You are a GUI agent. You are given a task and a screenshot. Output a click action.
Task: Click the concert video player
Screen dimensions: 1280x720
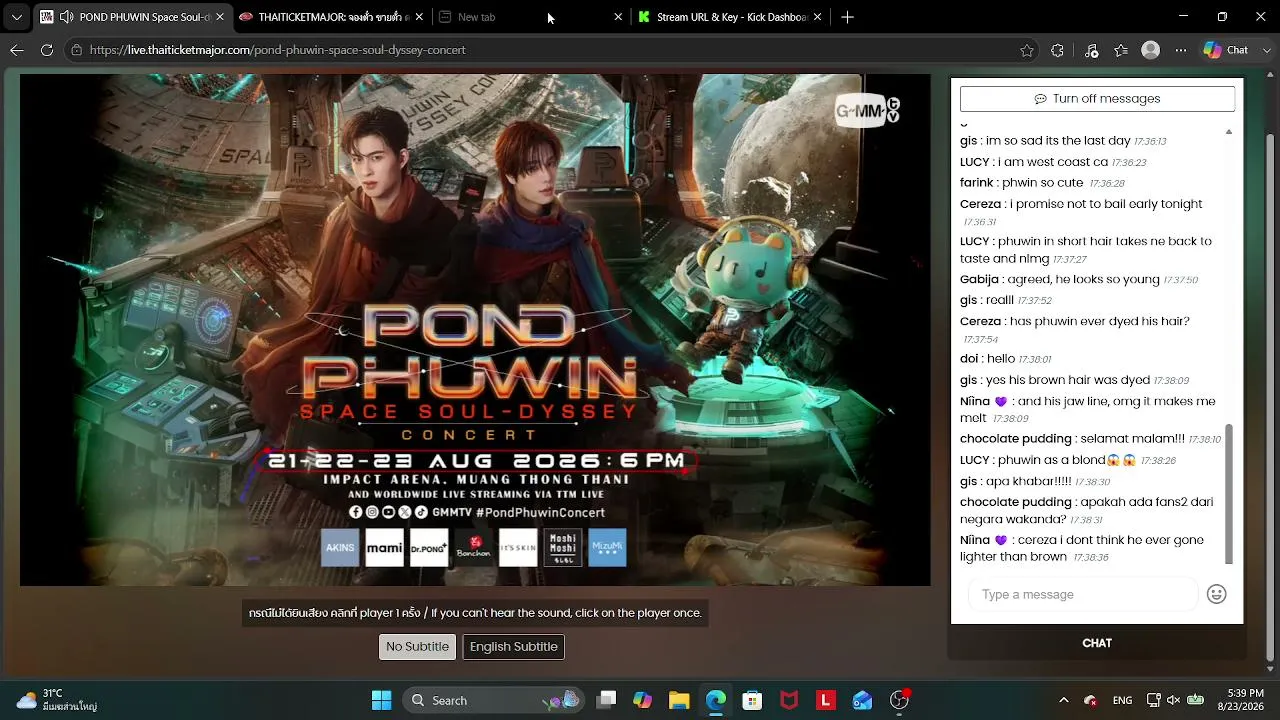[x=475, y=330]
